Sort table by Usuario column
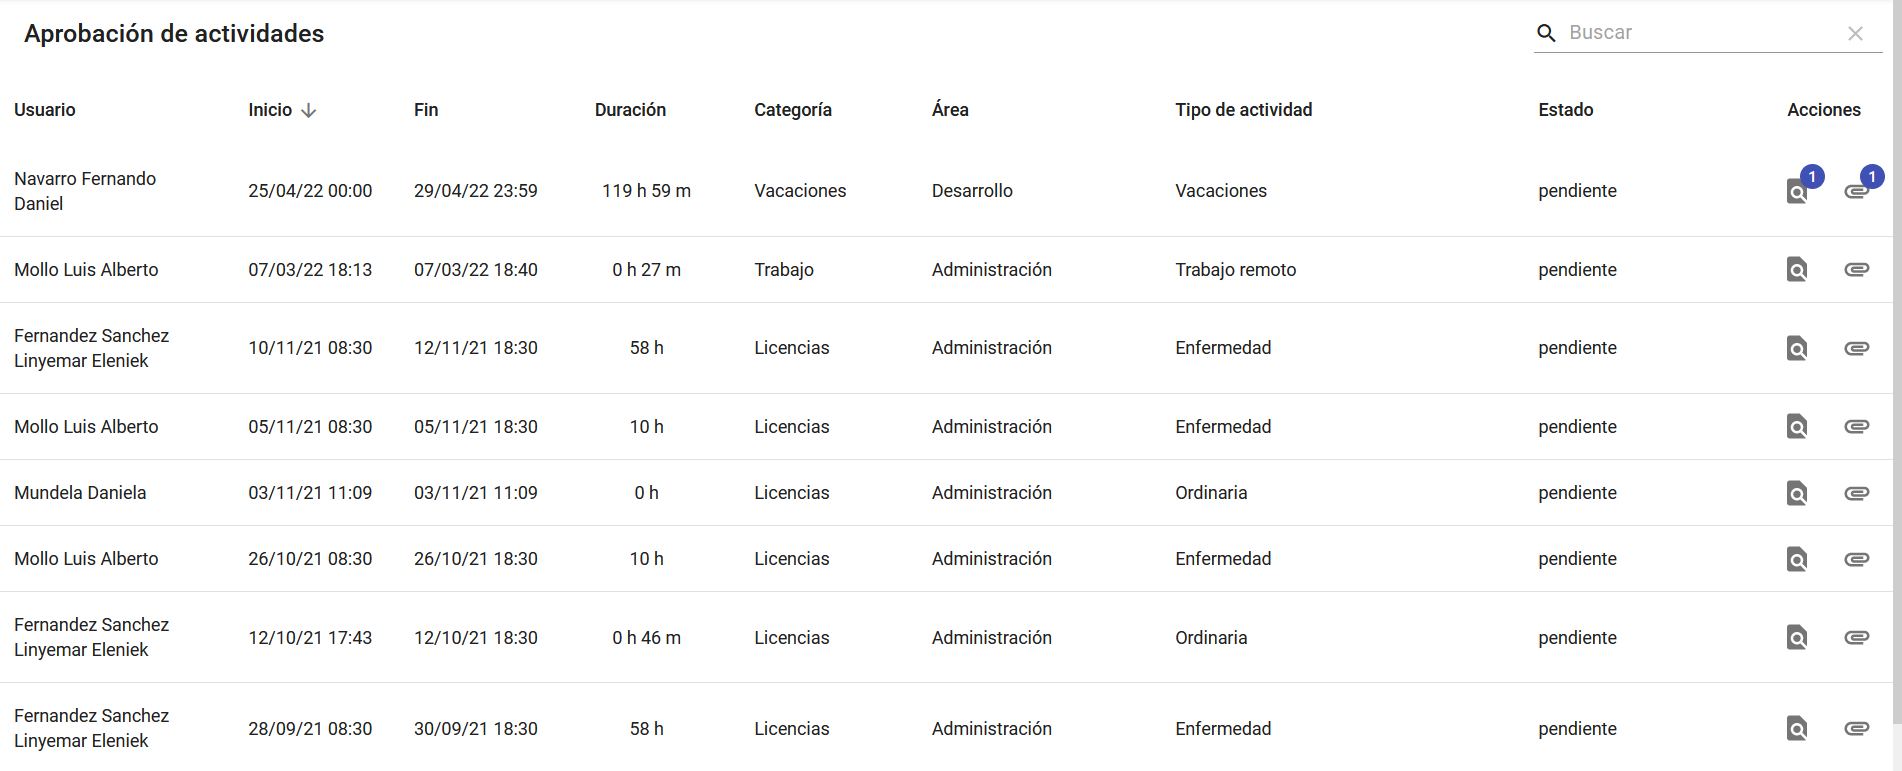This screenshot has width=1902, height=771. 45,110
